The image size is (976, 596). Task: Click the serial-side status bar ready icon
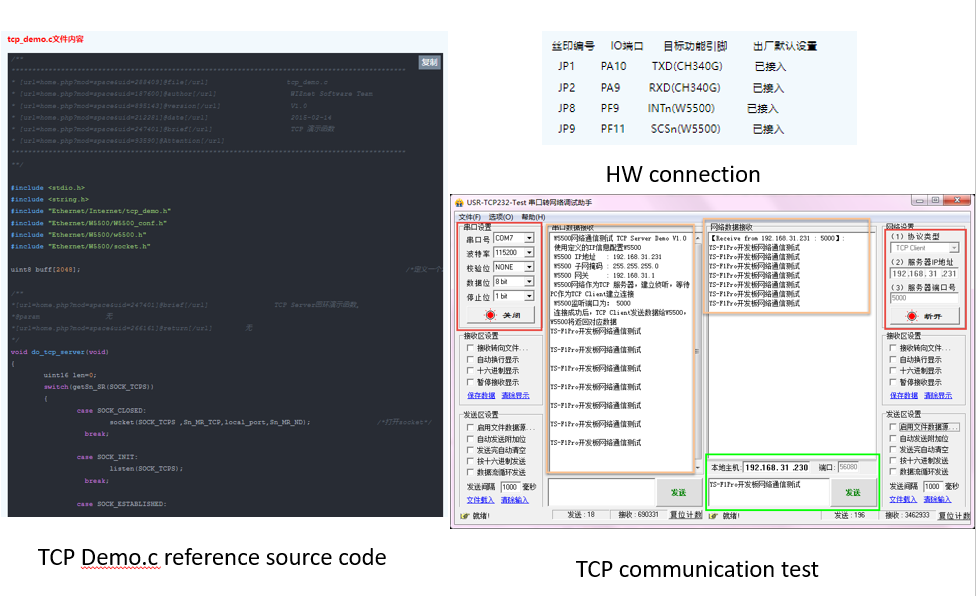click(464, 516)
